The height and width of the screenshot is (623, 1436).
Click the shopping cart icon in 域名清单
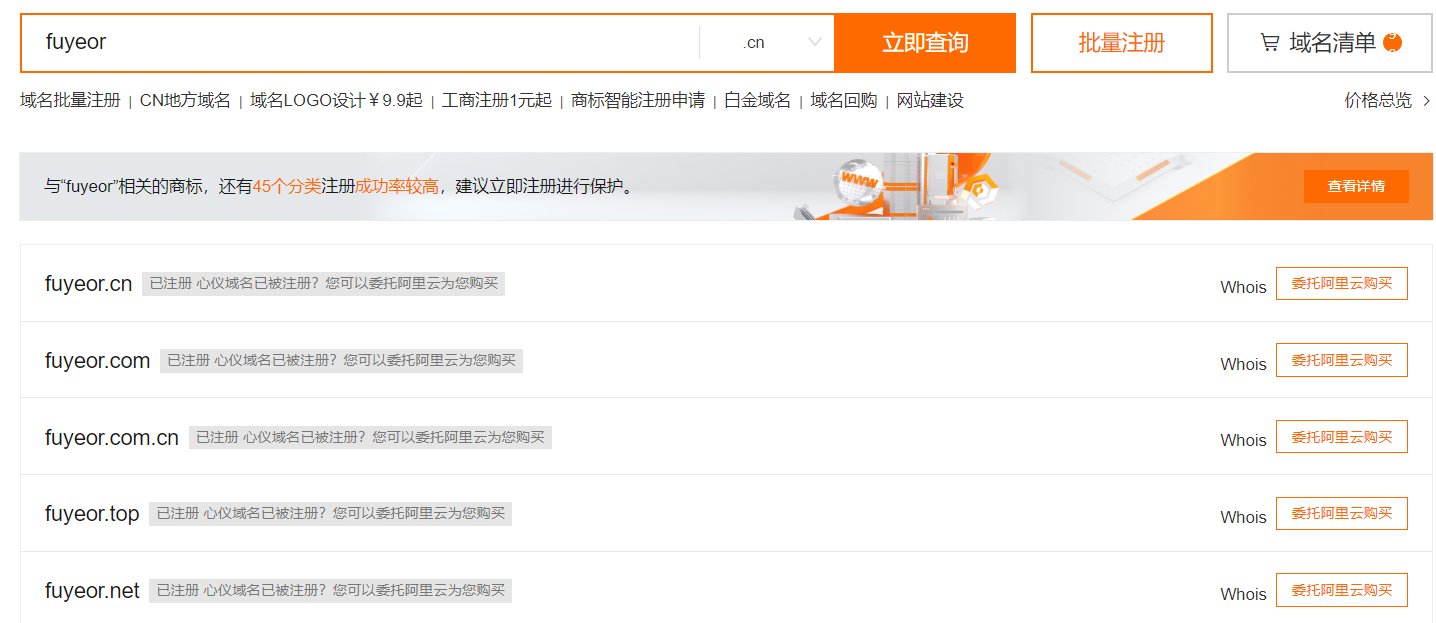click(x=1269, y=43)
